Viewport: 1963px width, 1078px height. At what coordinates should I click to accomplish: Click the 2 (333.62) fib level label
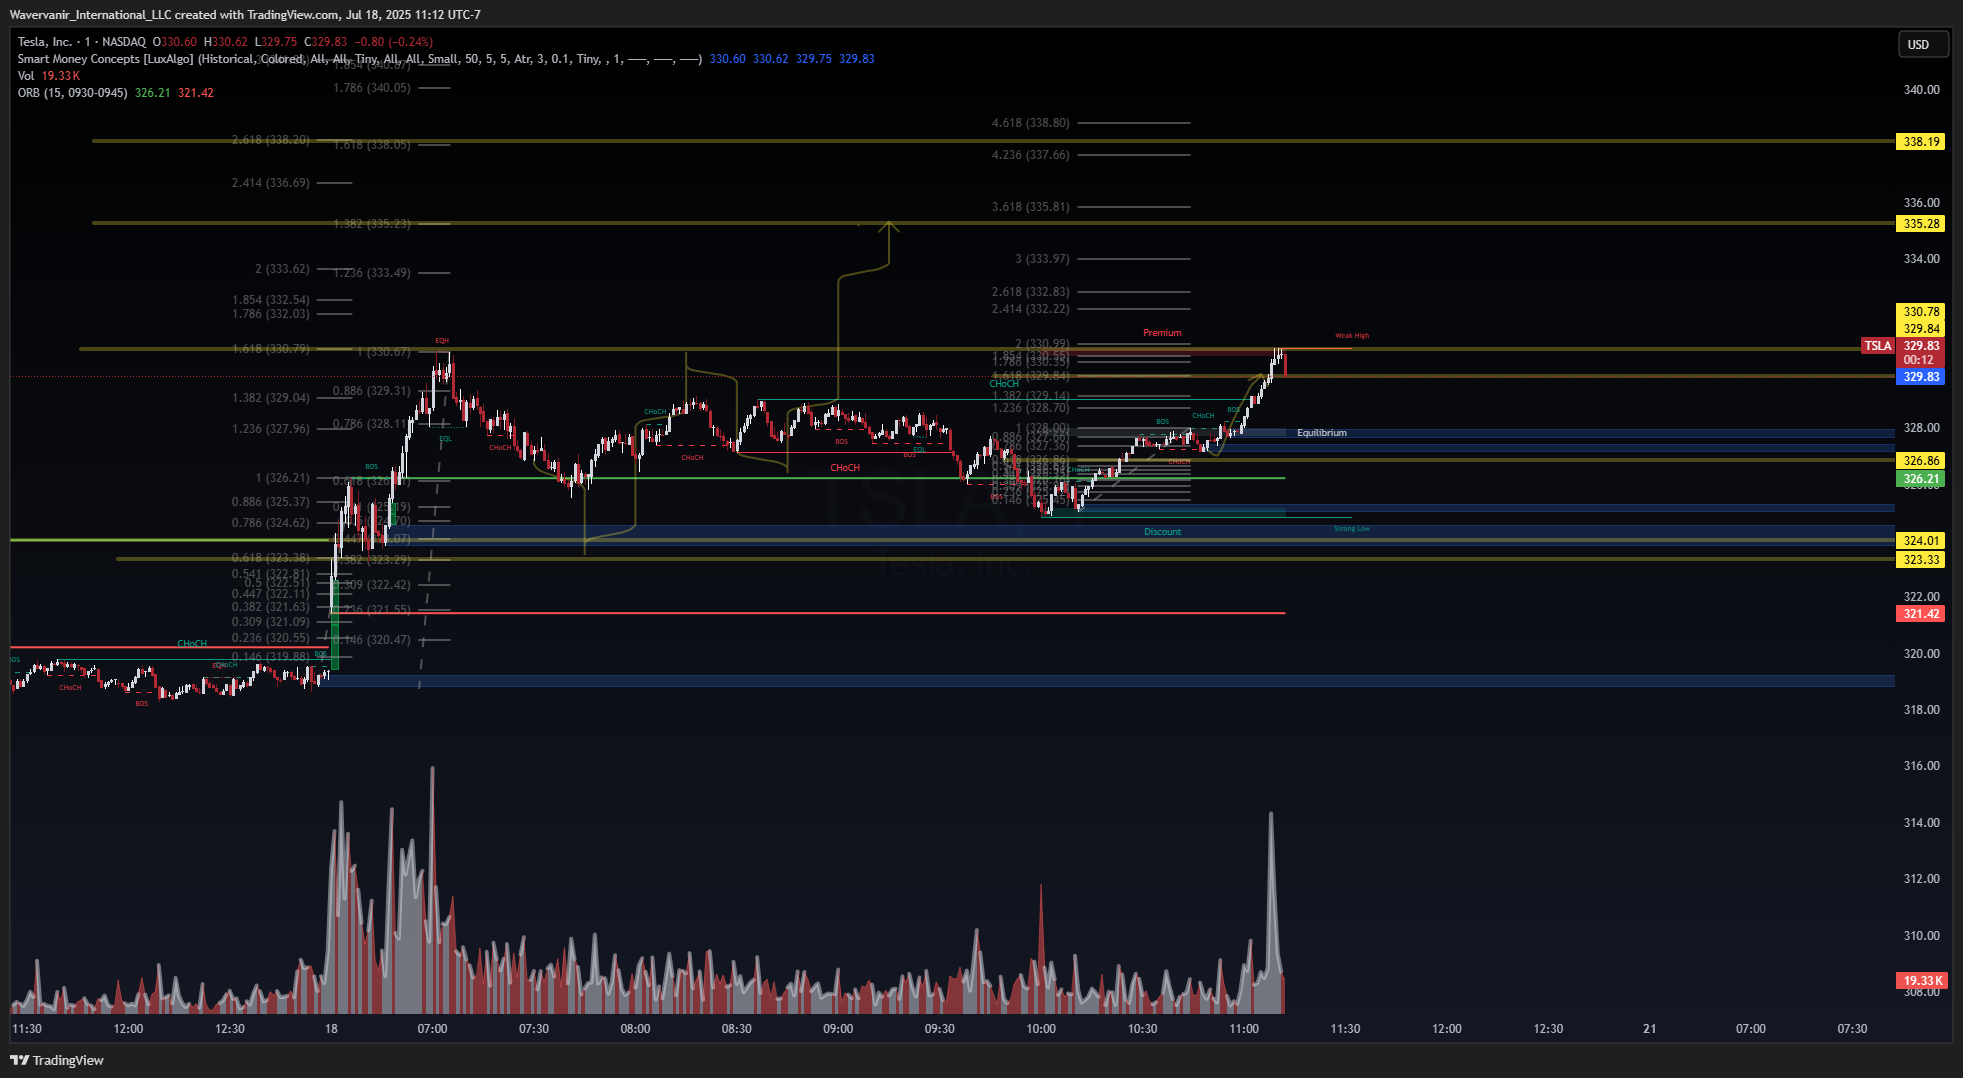click(x=282, y=269)
